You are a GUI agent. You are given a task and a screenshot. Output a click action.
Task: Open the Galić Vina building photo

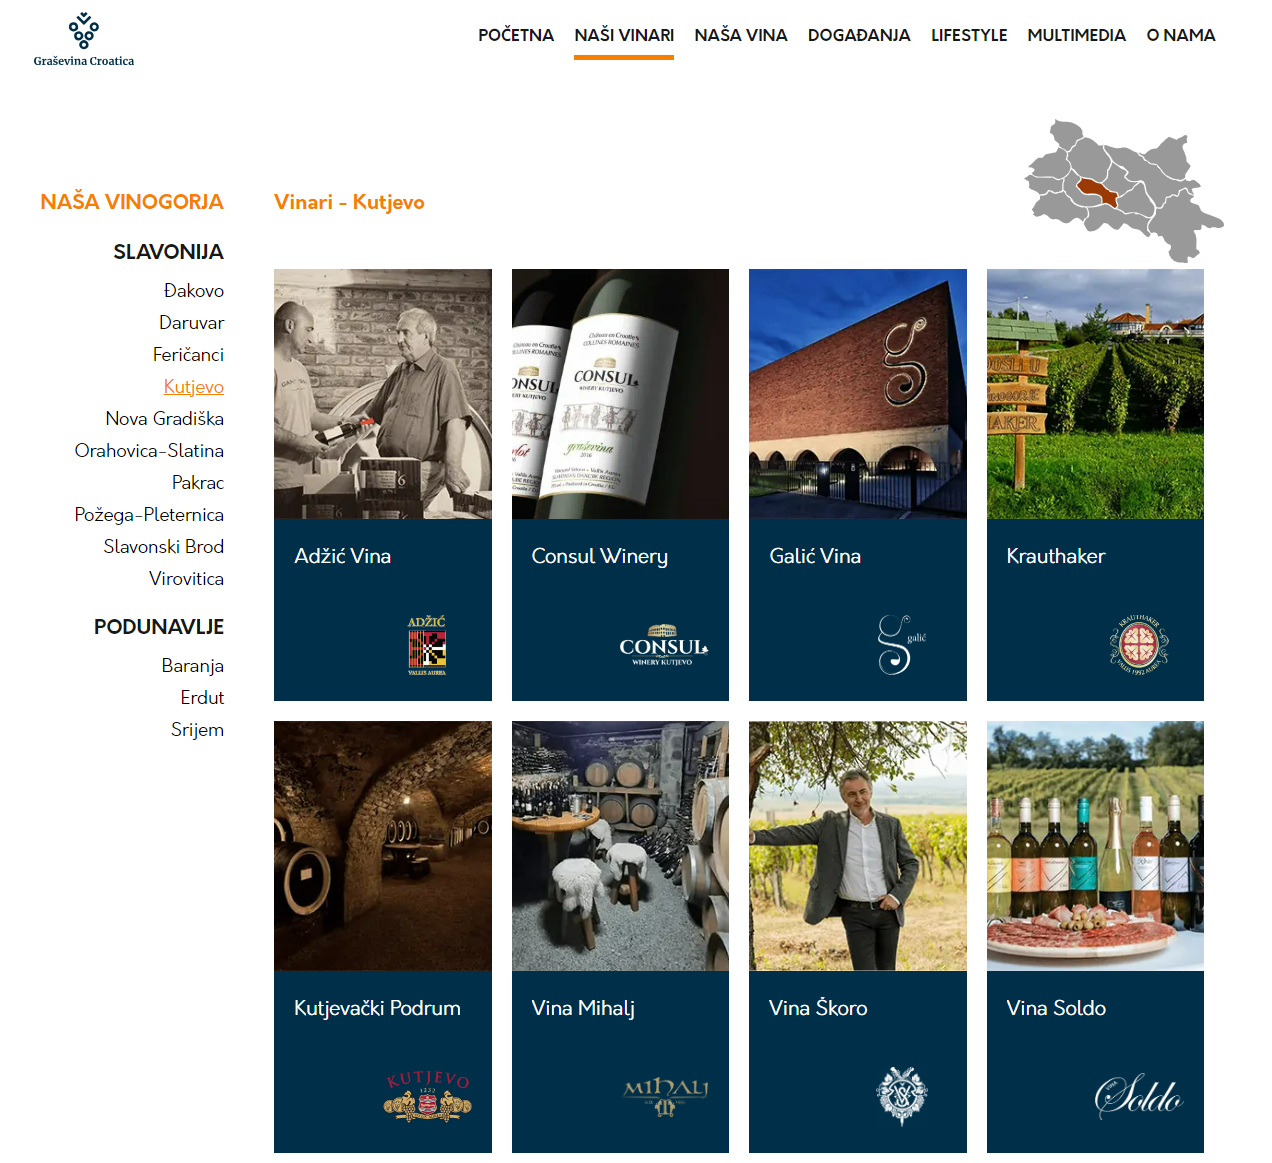click(858, 394)
